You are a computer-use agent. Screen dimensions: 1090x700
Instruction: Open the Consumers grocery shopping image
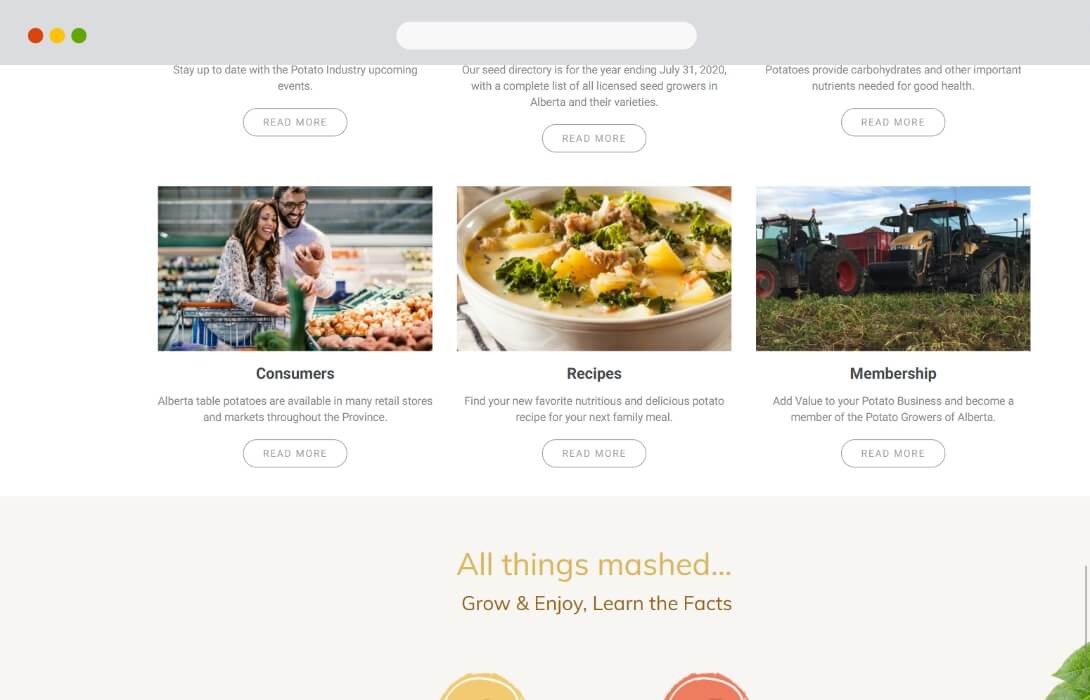pos(295,268)
